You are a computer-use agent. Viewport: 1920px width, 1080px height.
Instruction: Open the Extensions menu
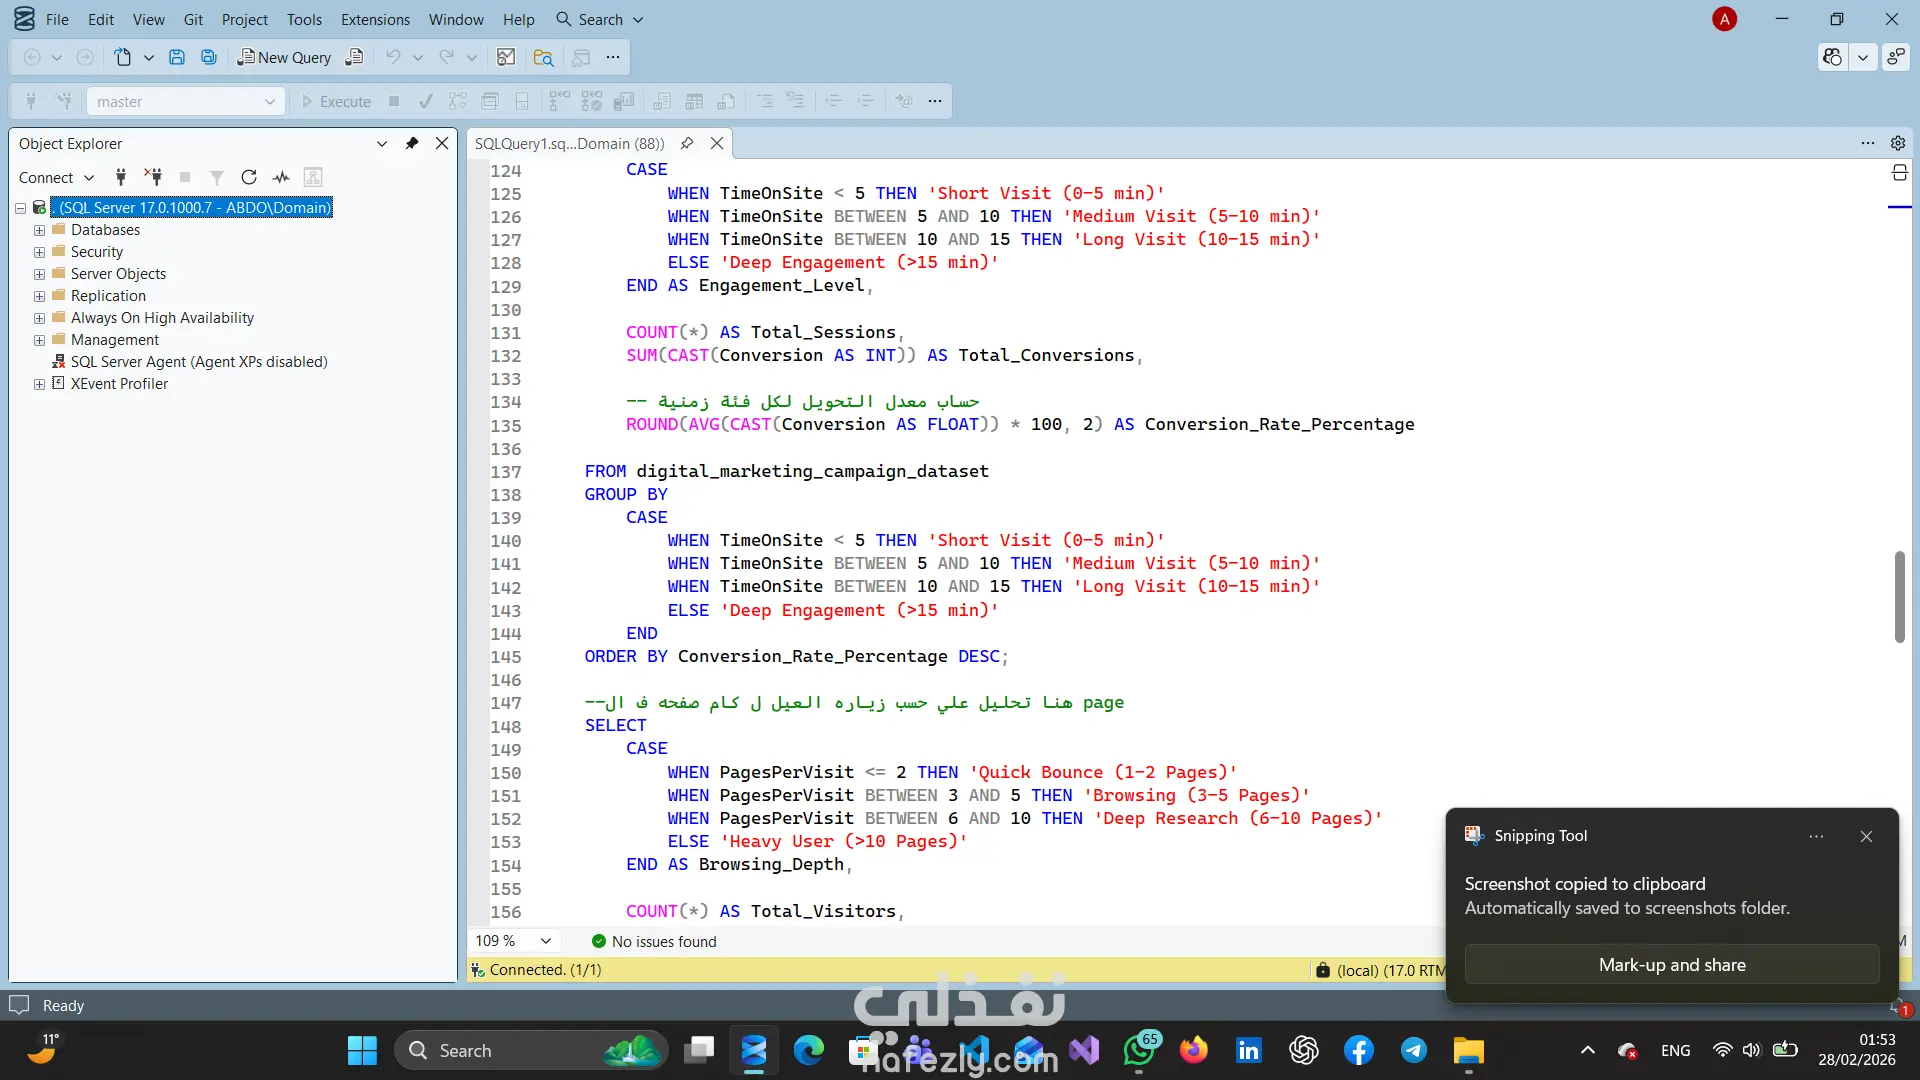coord(375,19)
